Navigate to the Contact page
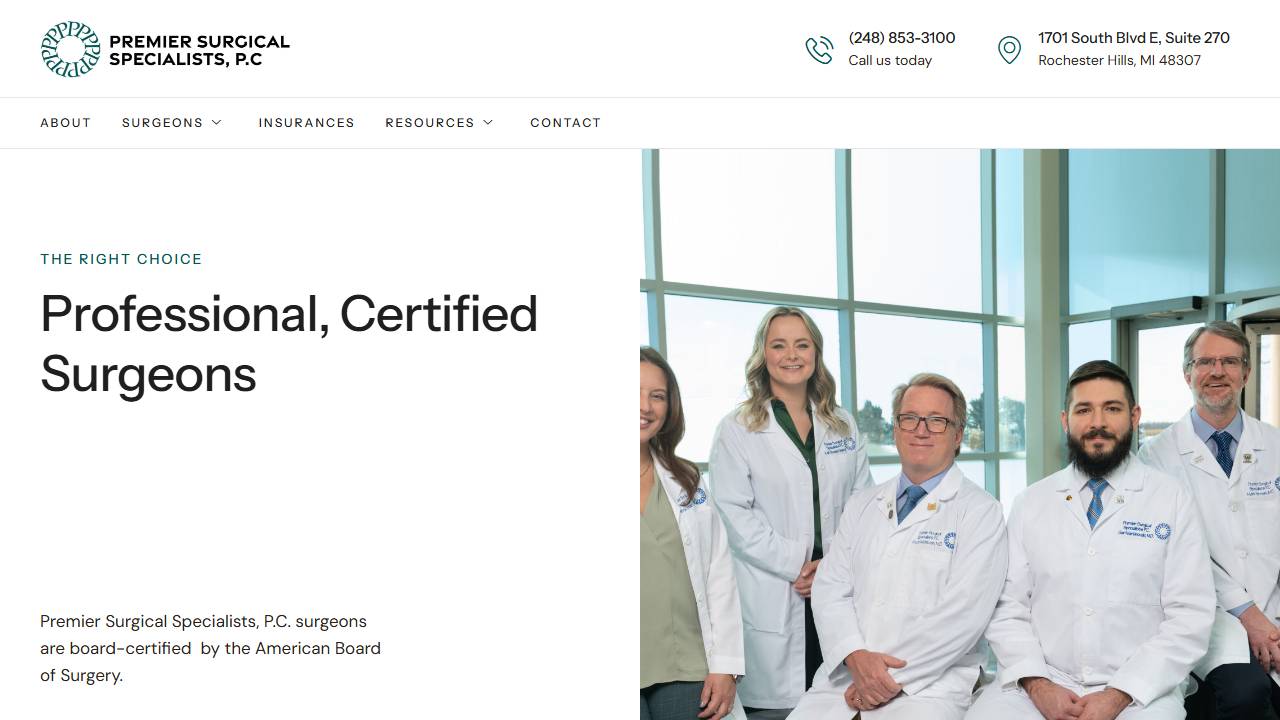The image size is (1280, 720). click(565, 123)
